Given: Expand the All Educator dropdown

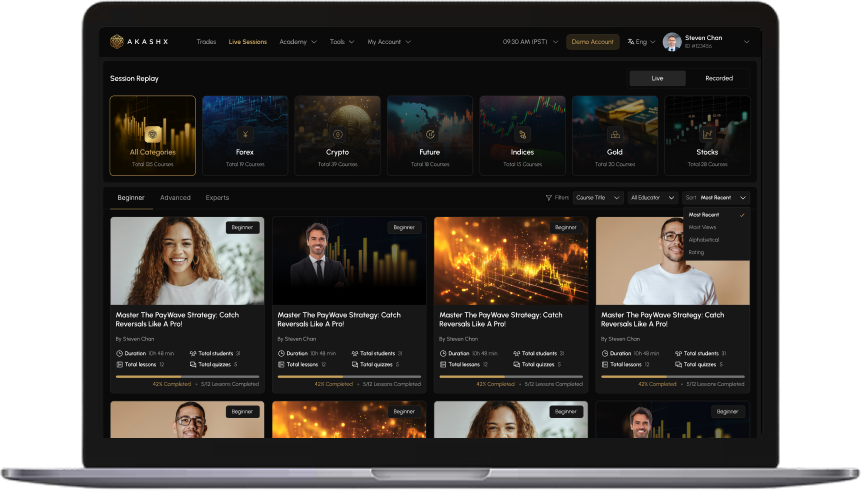Looking at the screenshot, I should pos(653,198).
